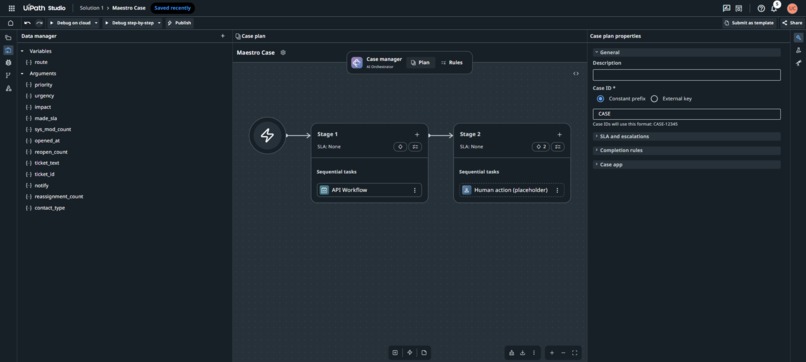806x362 pixels.
Task: Select the Case plan tab
Action: coord(250,36)
